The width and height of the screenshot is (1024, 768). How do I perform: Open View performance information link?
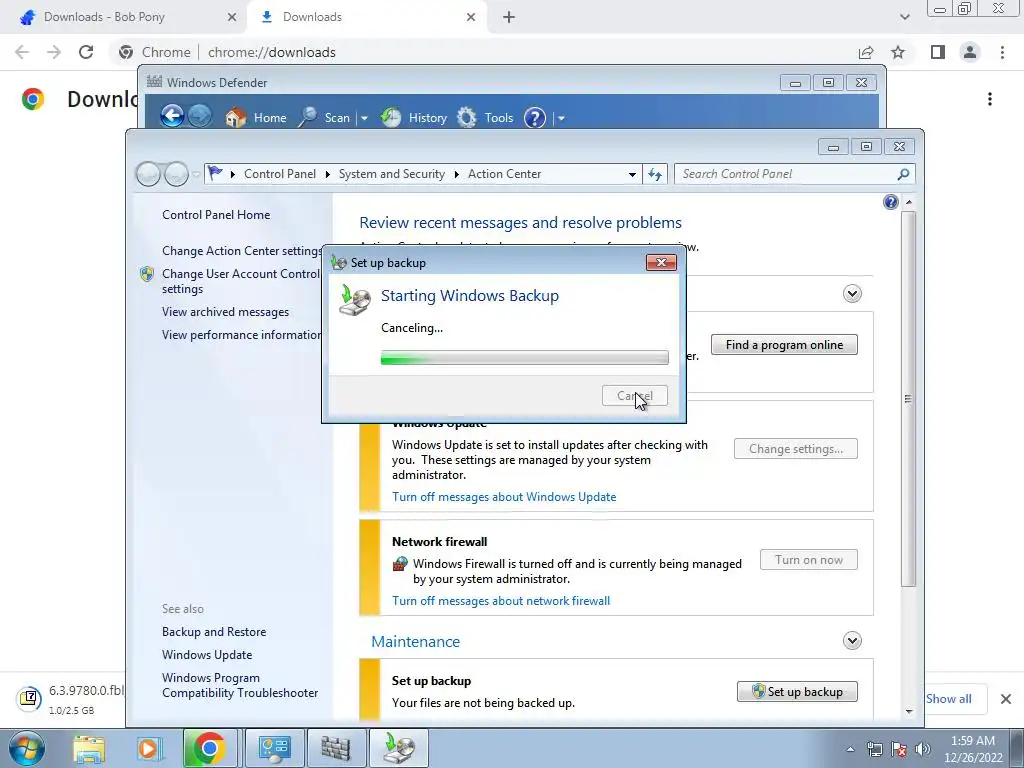coord(242,334)
